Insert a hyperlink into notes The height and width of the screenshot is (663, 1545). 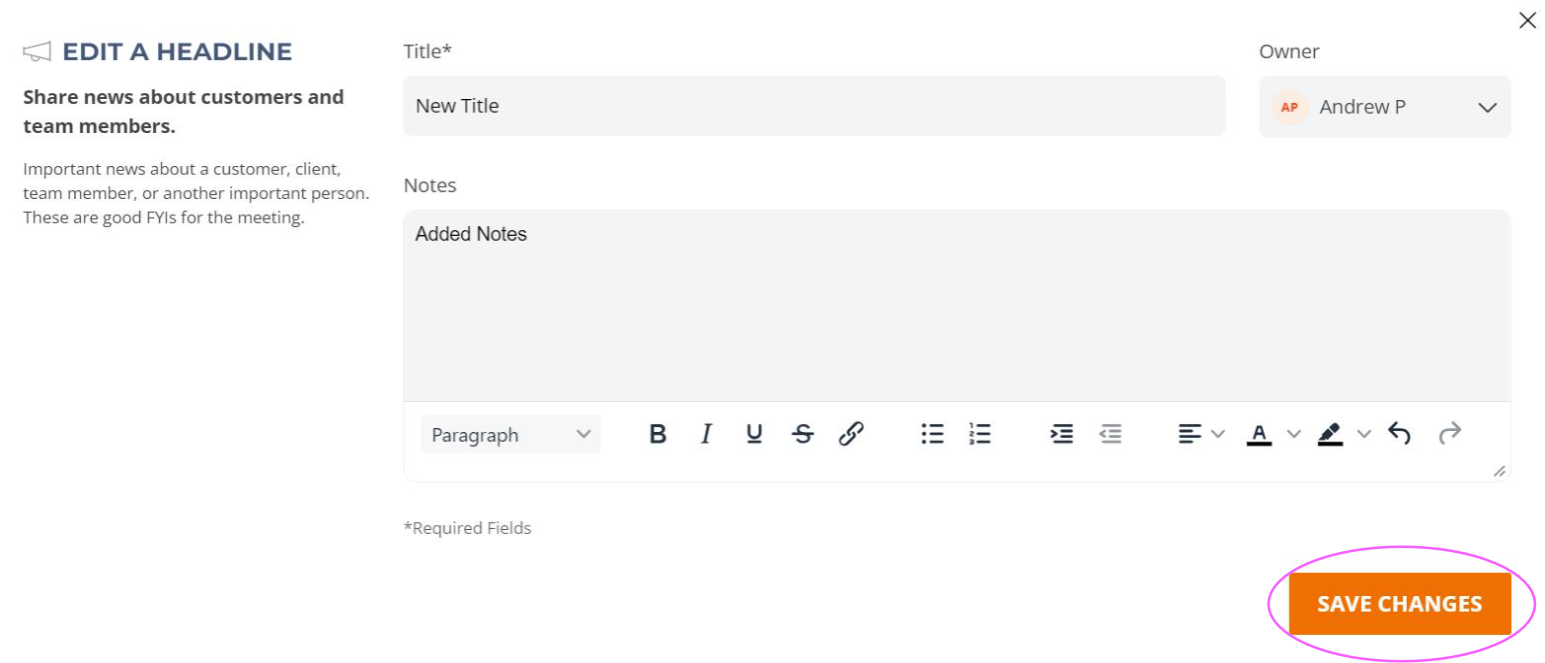point(851,434)
